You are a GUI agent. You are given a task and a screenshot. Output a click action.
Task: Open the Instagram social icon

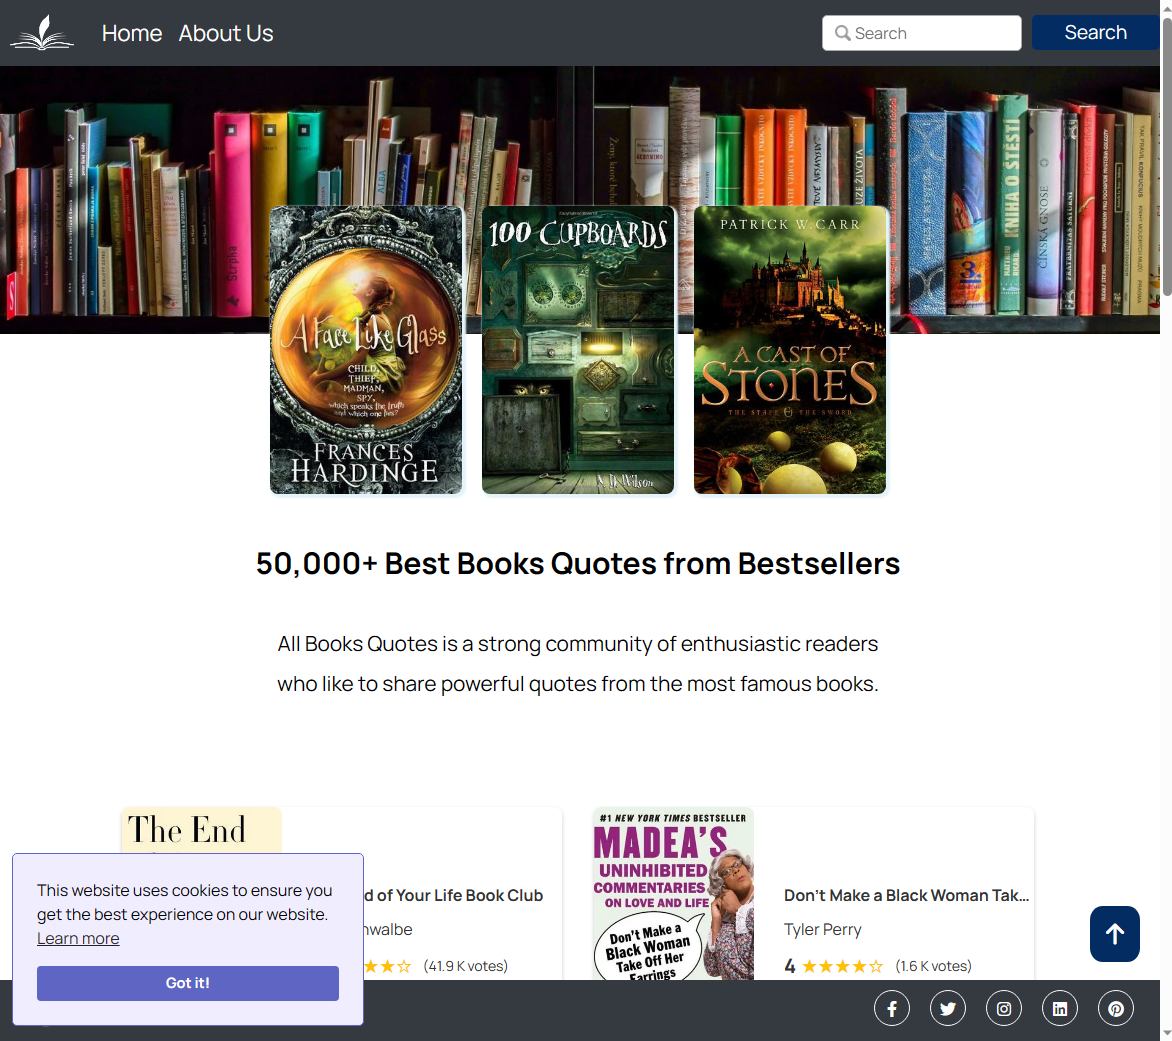(1004, 1009)
